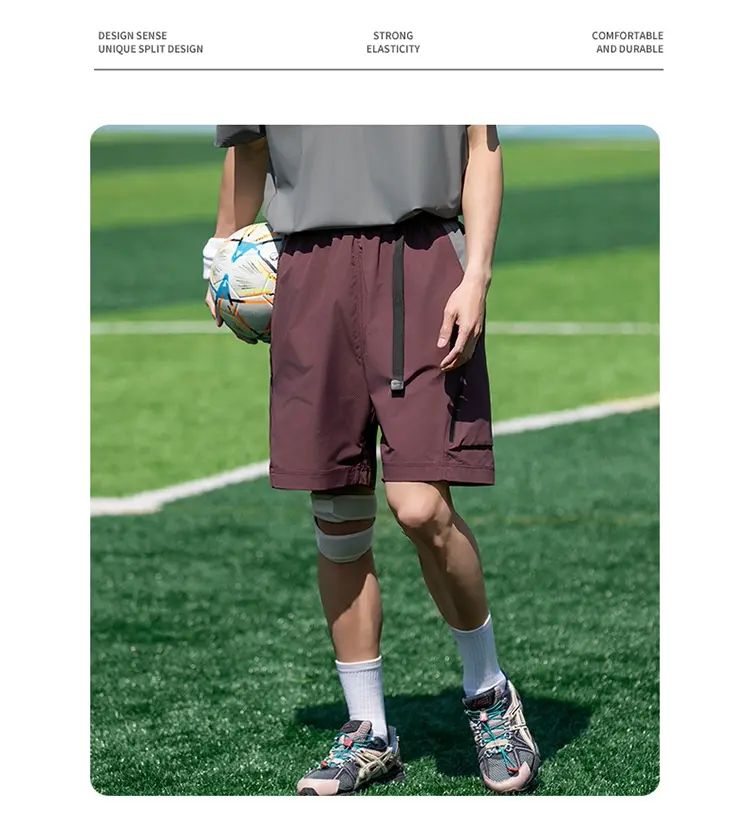Select the black strap hanging from the shorts
This screenshot has height=839, width=750.
(398, 316)
